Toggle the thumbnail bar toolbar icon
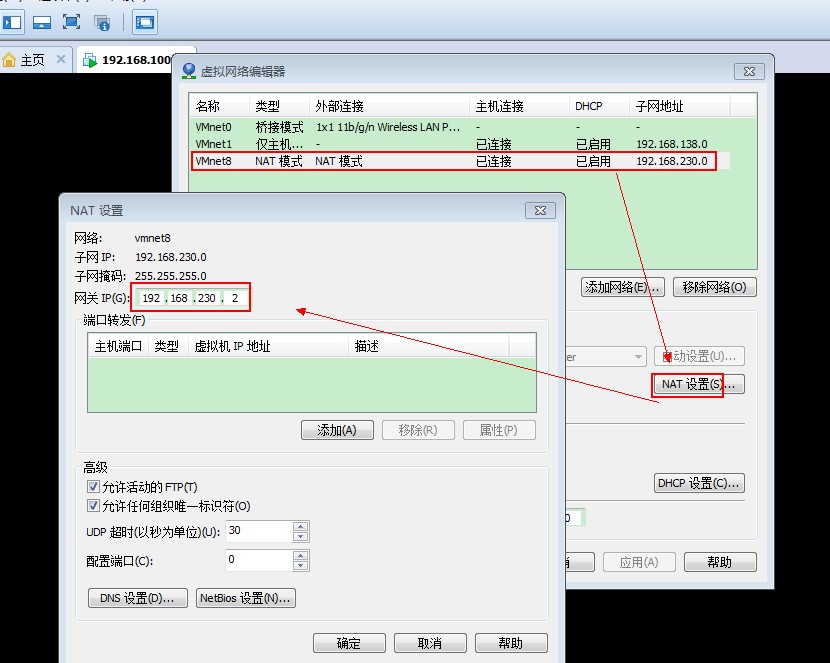The image size is (830, 663). (41, 22)
